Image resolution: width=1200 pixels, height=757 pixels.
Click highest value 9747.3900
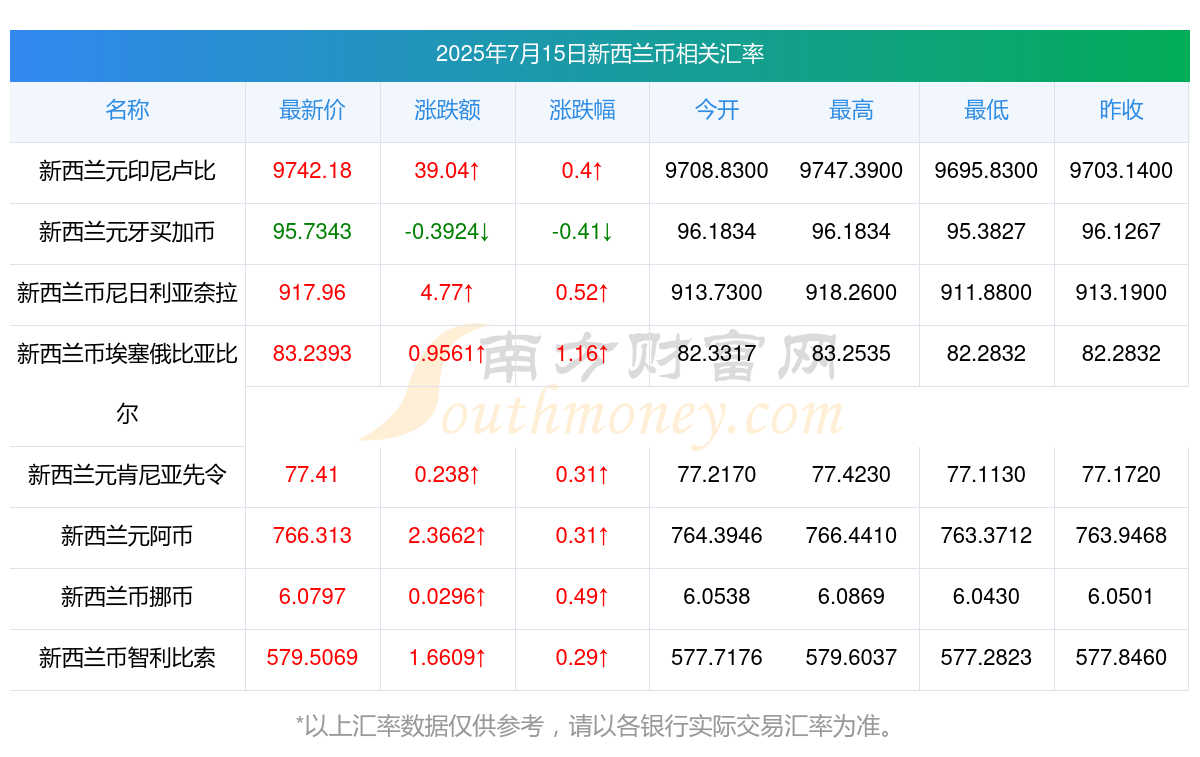(851, 171)
